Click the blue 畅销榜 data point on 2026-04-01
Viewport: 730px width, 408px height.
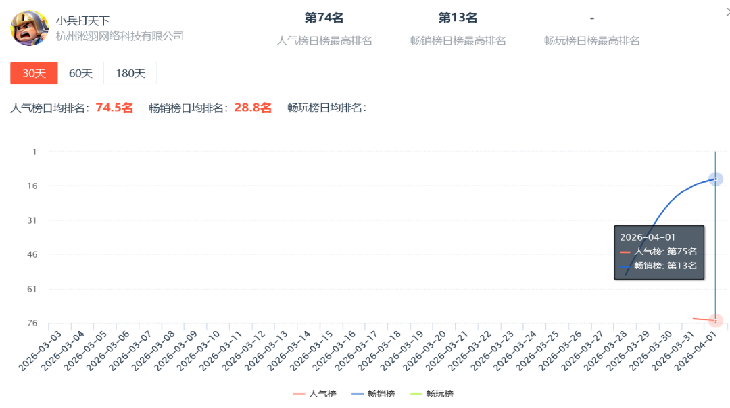point(715,178)
